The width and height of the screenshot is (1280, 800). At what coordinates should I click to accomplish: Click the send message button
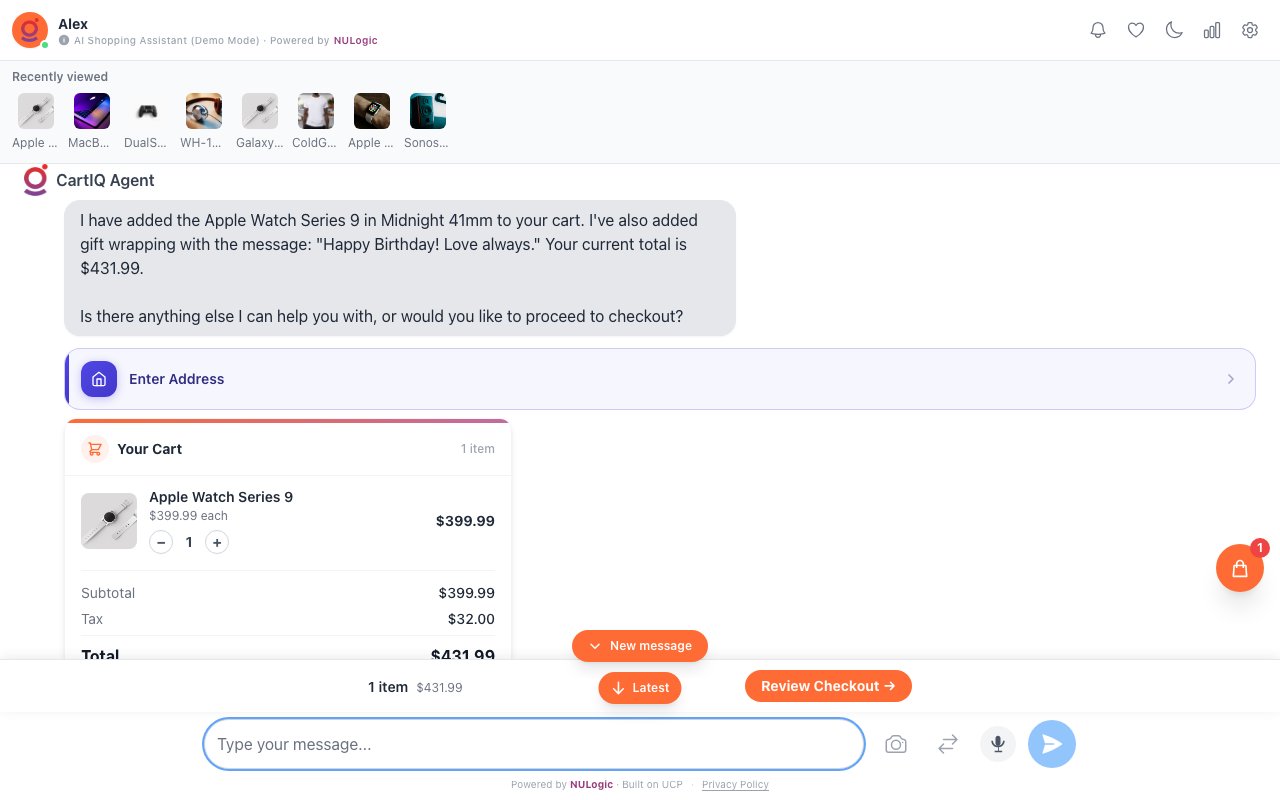[1052, 744]
